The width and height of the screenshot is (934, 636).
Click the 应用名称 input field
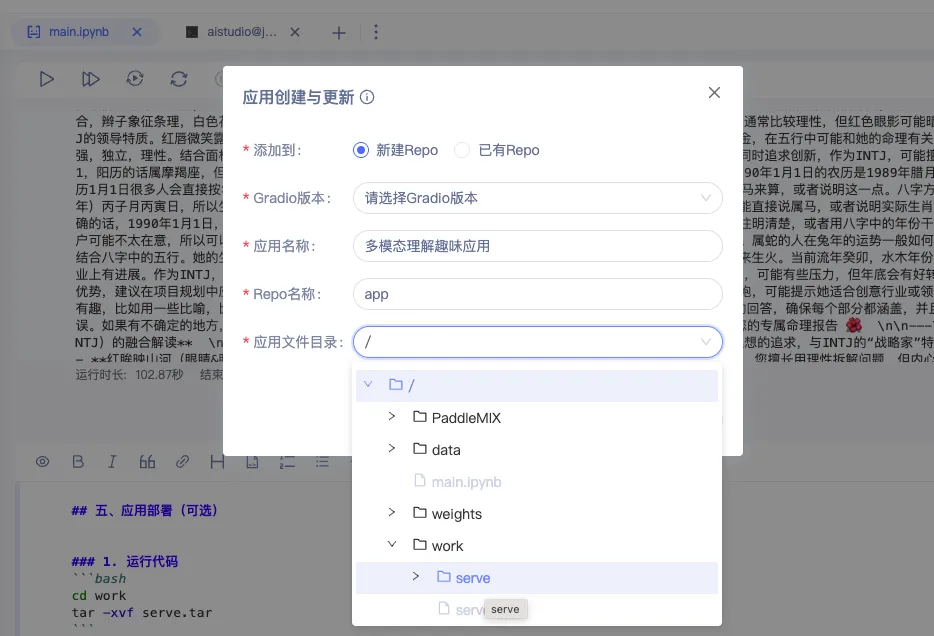click(537, 246)
